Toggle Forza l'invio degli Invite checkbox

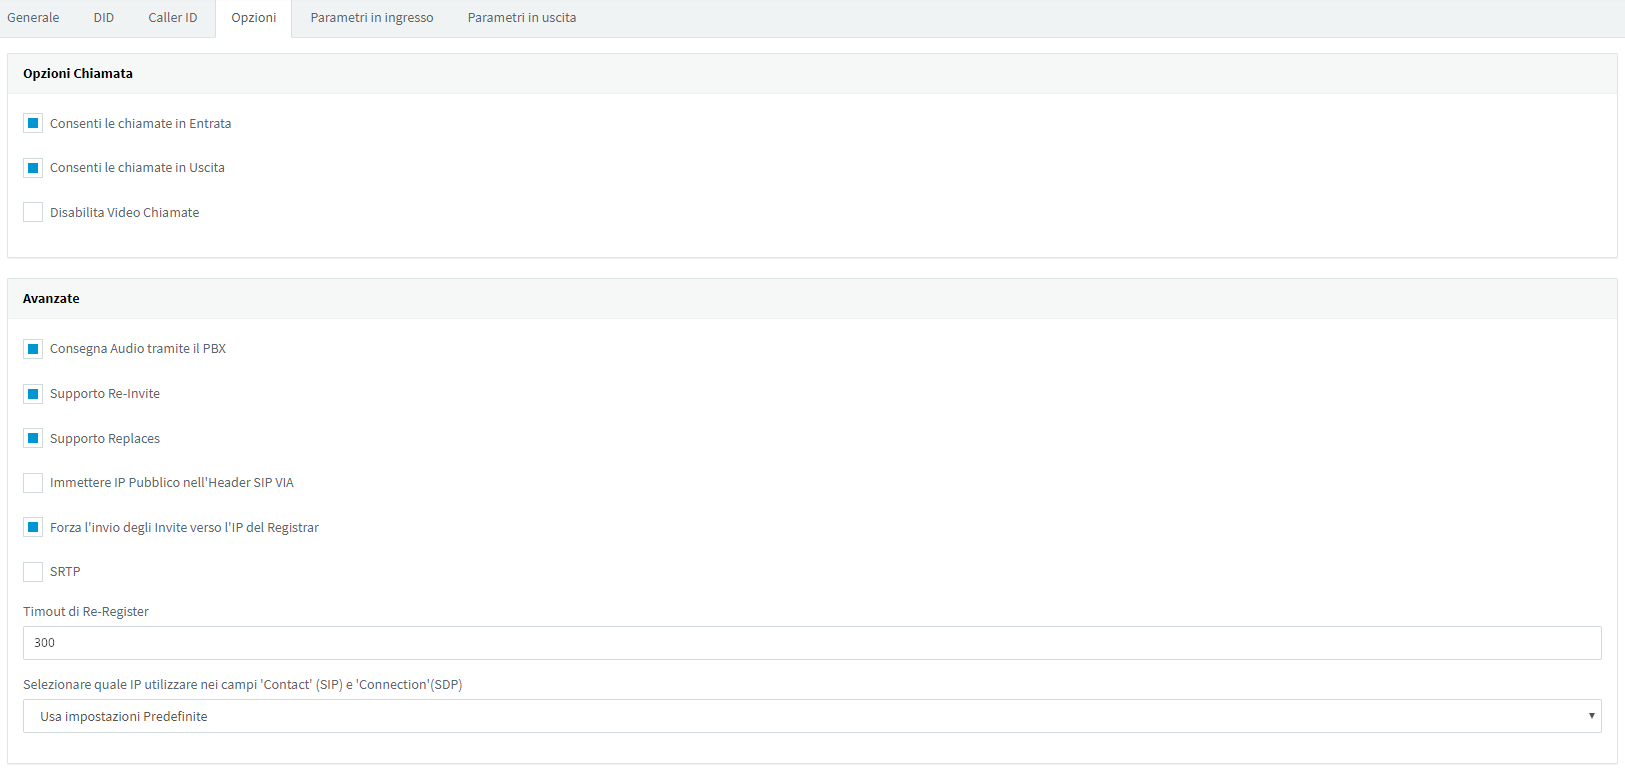coord(33,527)
